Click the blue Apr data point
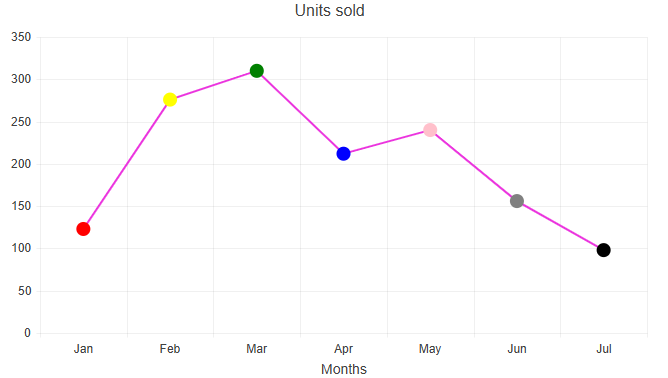Image resolution: width=668 pixels, height=378 pixels. [x=343, y=154]
